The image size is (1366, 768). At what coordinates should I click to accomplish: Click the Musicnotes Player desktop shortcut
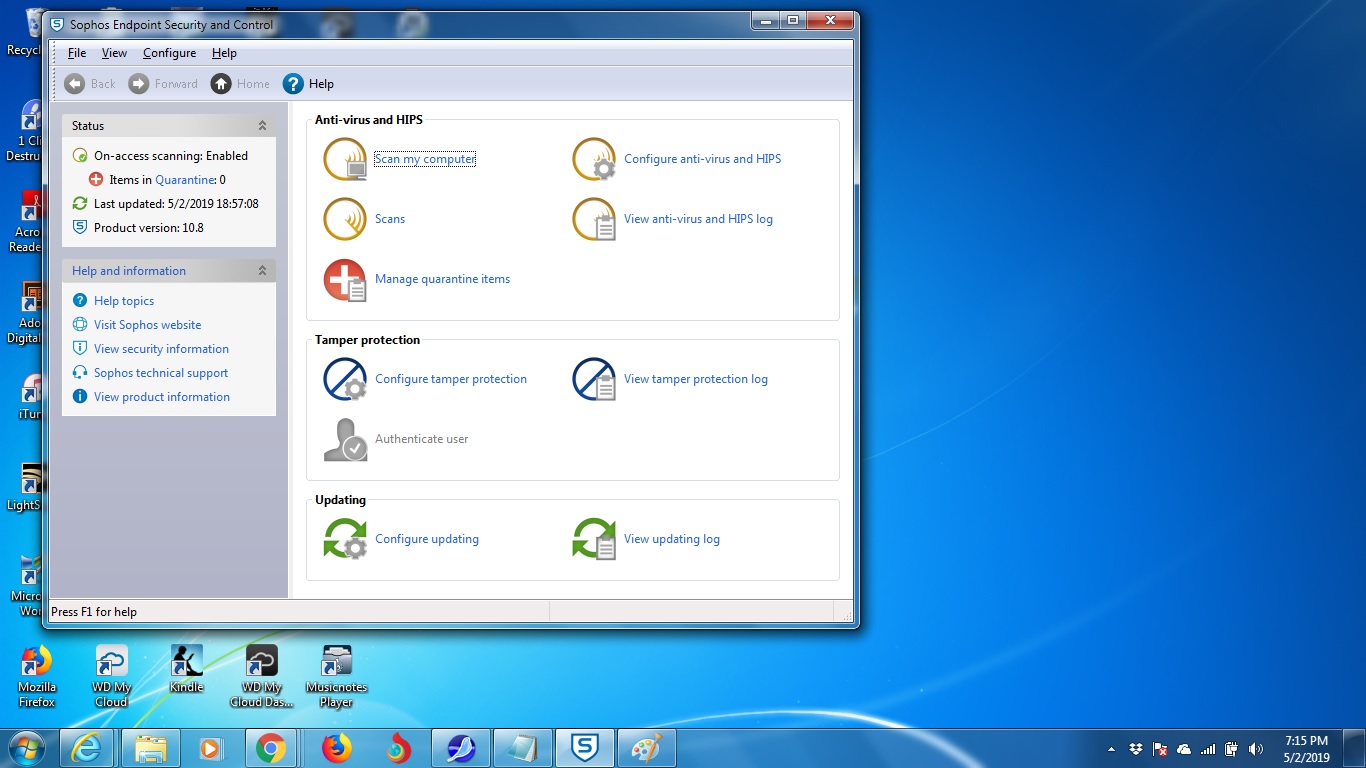[x=336, y=677]
